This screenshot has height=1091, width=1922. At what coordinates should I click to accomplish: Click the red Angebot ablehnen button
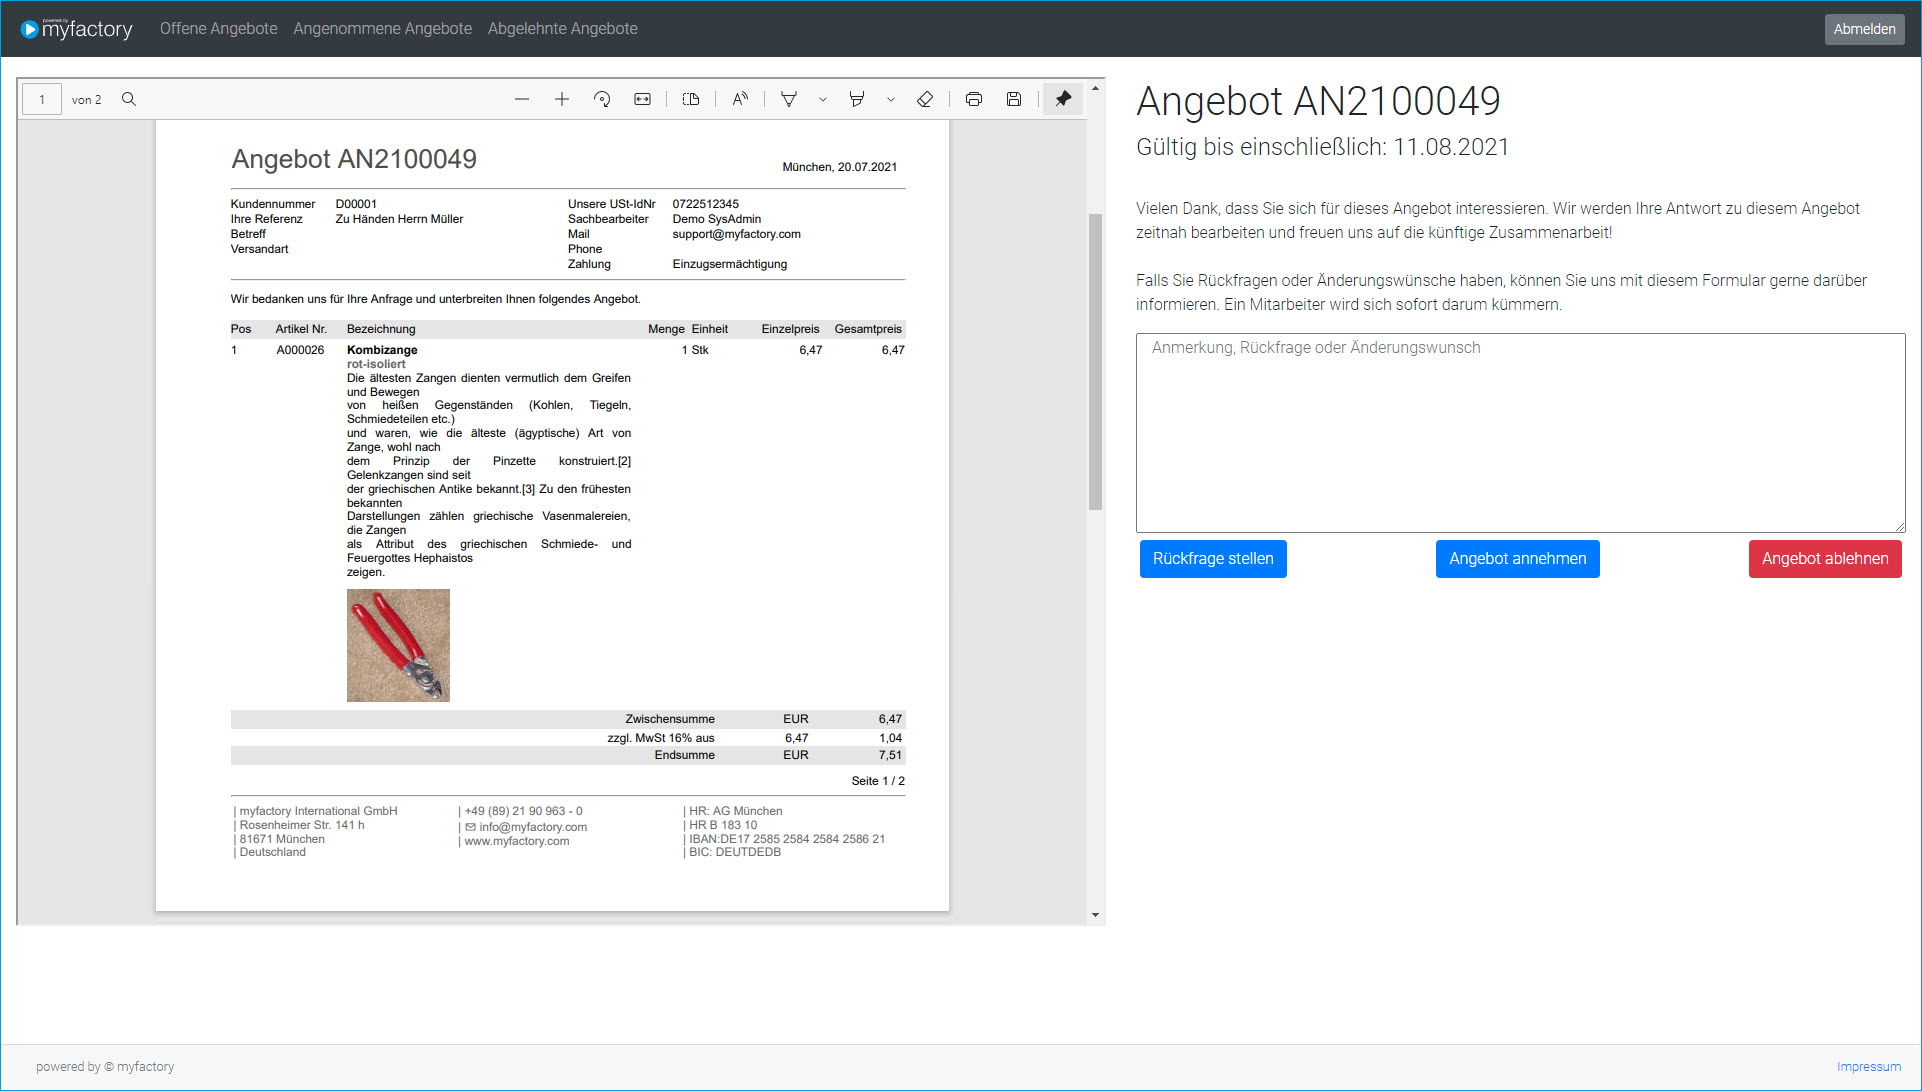pos(1824,559)
